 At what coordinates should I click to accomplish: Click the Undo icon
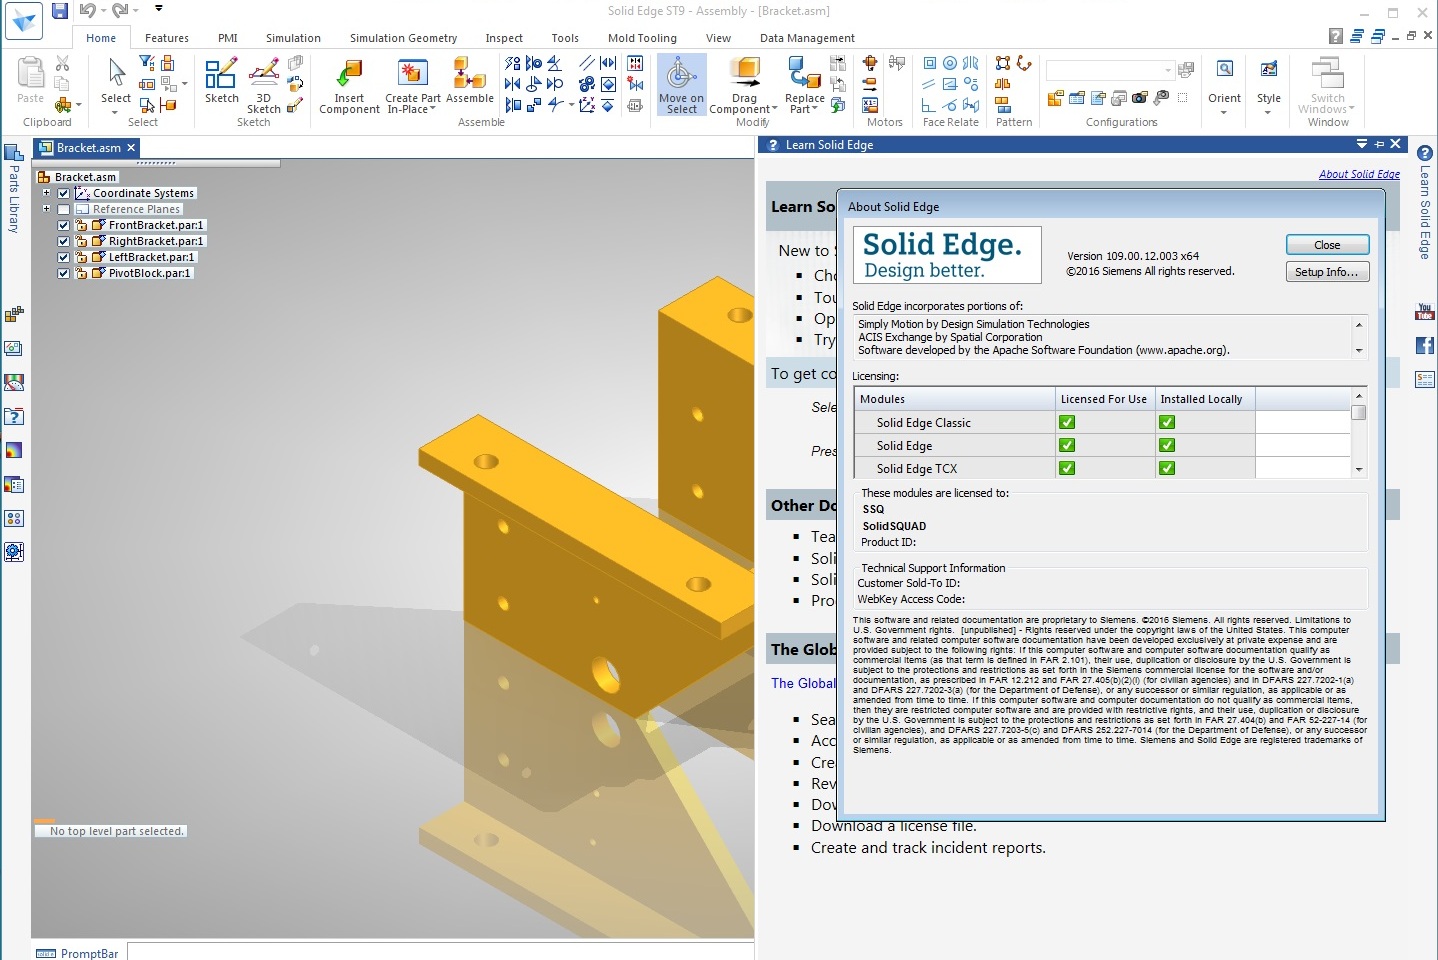coord(87,11)
